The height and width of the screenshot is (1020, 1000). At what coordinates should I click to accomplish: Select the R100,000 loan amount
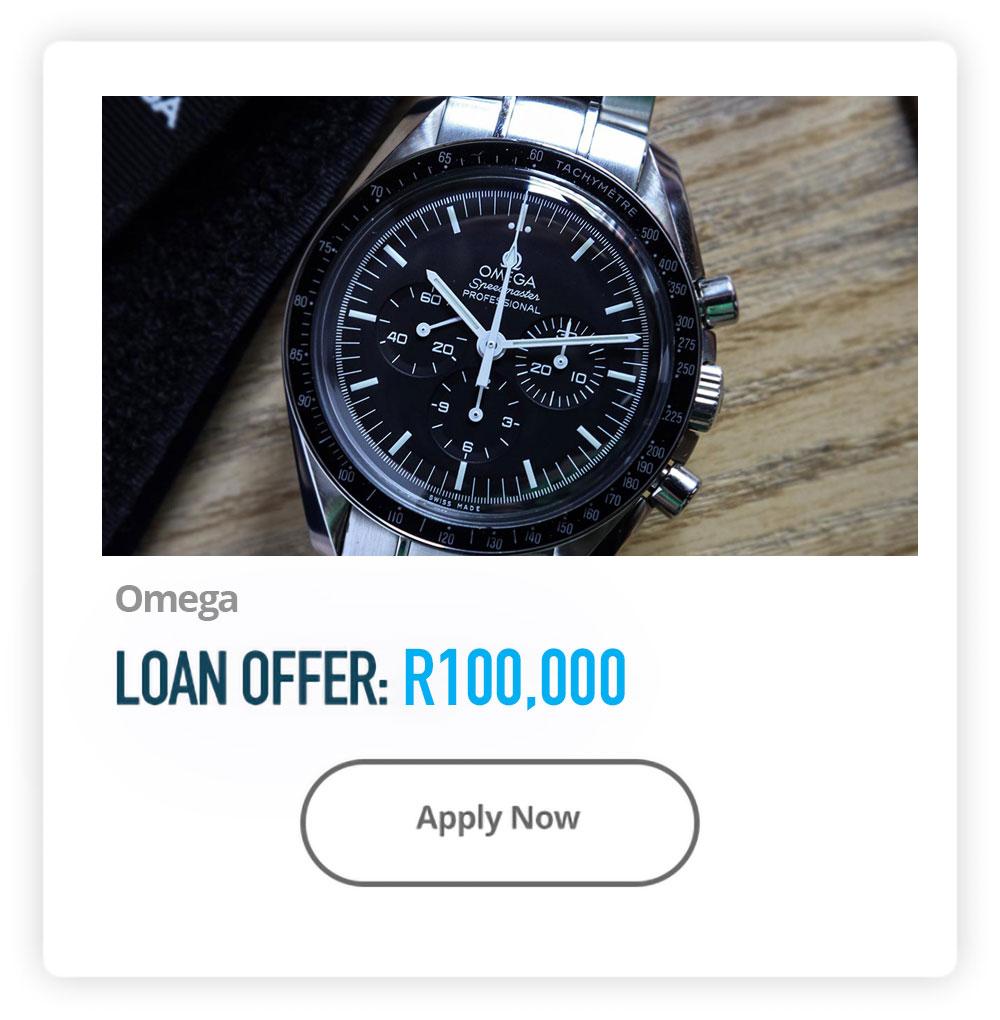pyautogui.click(x=515, y=678)
